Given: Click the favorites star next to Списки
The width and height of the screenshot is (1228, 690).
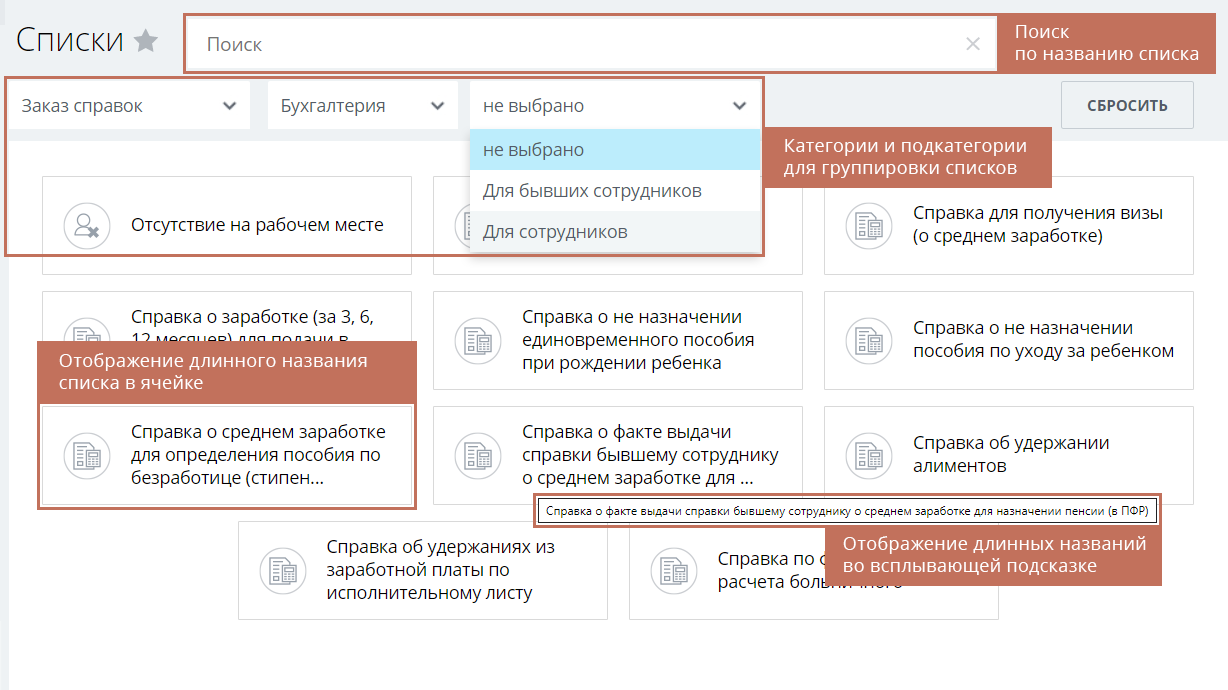Looking at the screenshot, I should click(146, 41).
